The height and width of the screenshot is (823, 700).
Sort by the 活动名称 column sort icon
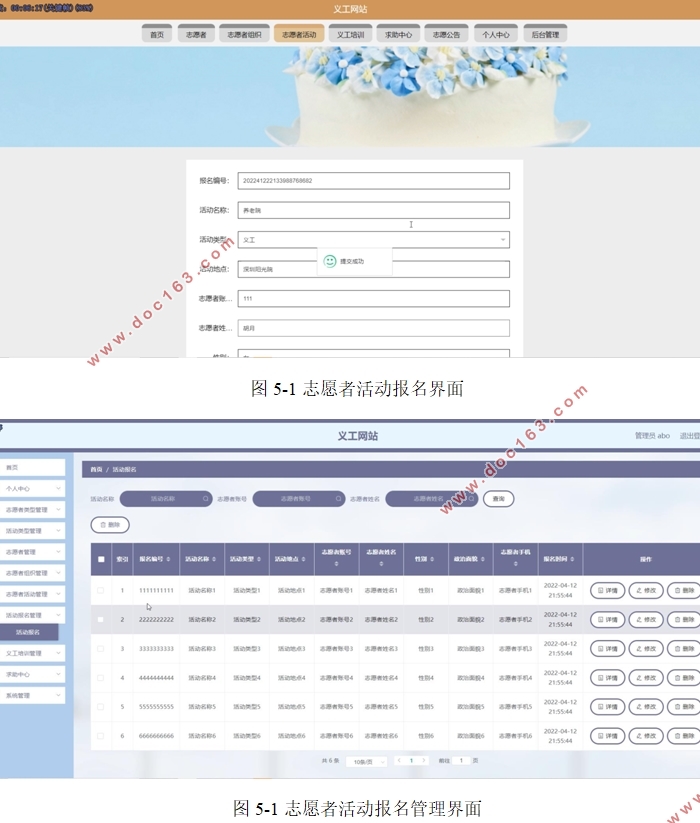pos(214,559)
